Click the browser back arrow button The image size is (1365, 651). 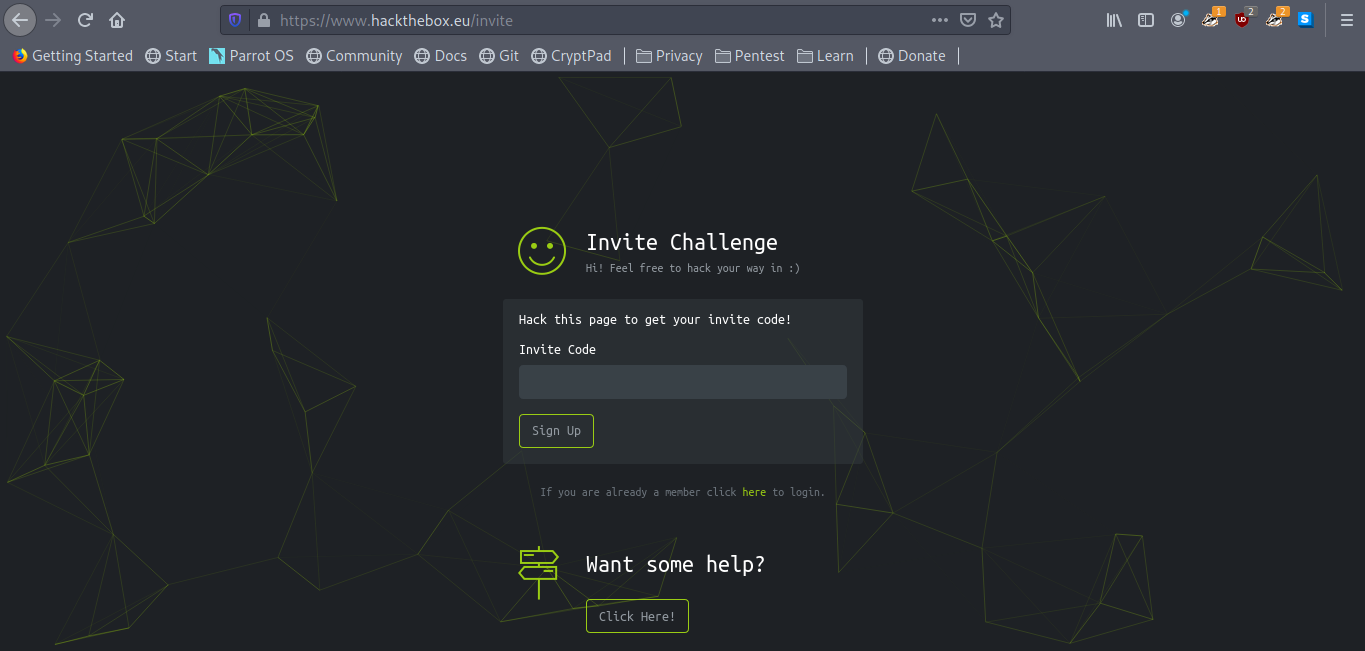click(x=20, y=20)
